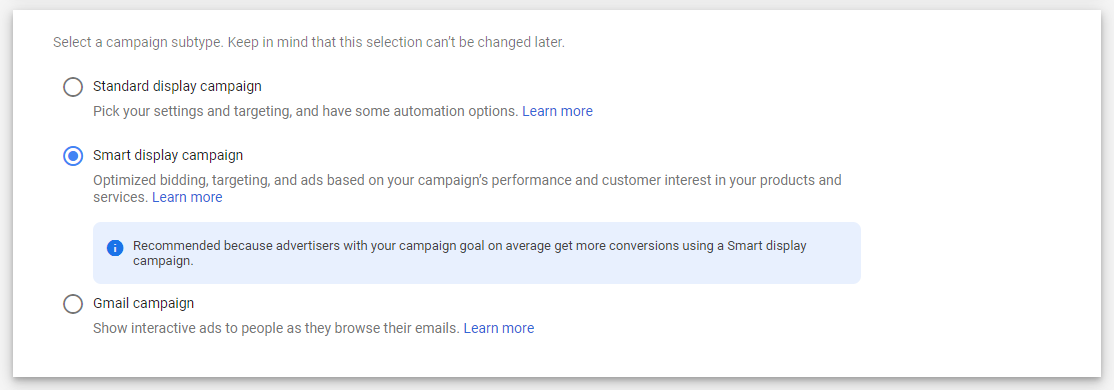Open Learn more link under Gmail campaign
Image resolution: width=1114 pixels, height=390 pixels.
click(499, 328)
